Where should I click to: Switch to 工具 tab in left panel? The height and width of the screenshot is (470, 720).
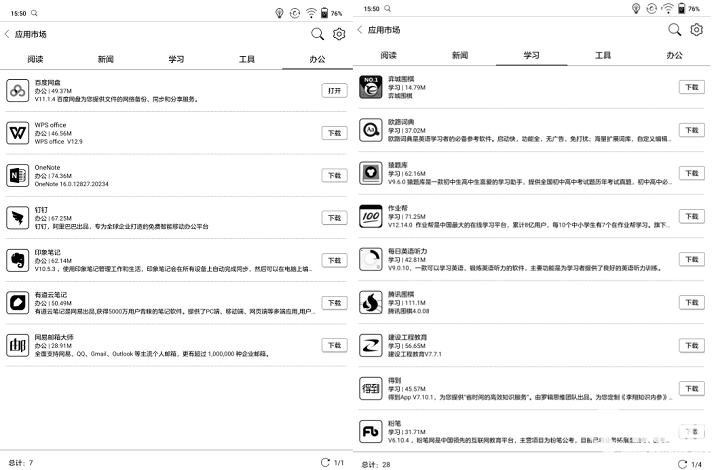247,59
